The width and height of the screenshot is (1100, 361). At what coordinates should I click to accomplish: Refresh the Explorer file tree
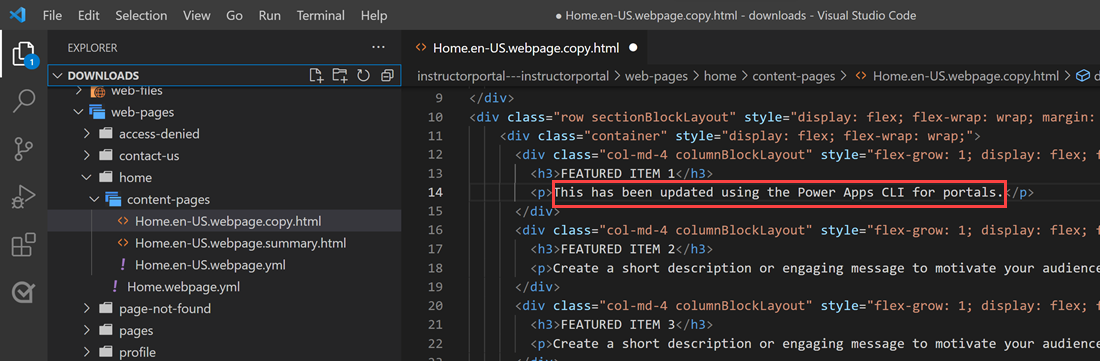(363, 76)
